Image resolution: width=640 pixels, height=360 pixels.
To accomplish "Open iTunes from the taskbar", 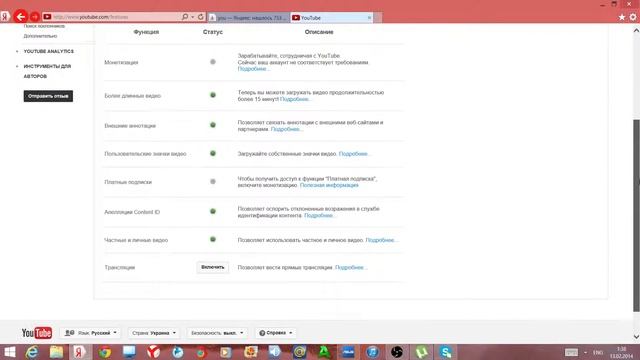I will coord(372,352).
